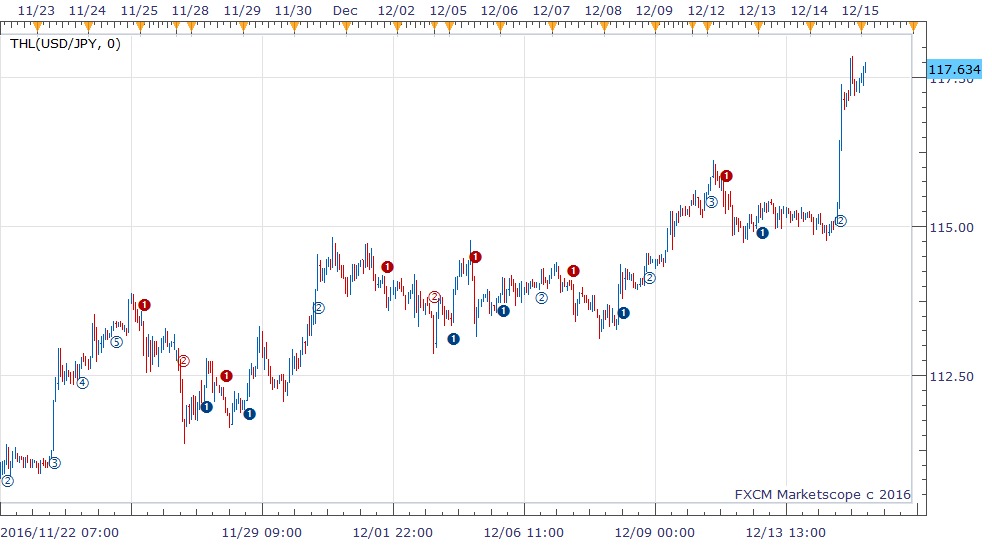
Task: Select the THL(USD/JPY, 0) chart title
Action: click(x=65, y=44)
